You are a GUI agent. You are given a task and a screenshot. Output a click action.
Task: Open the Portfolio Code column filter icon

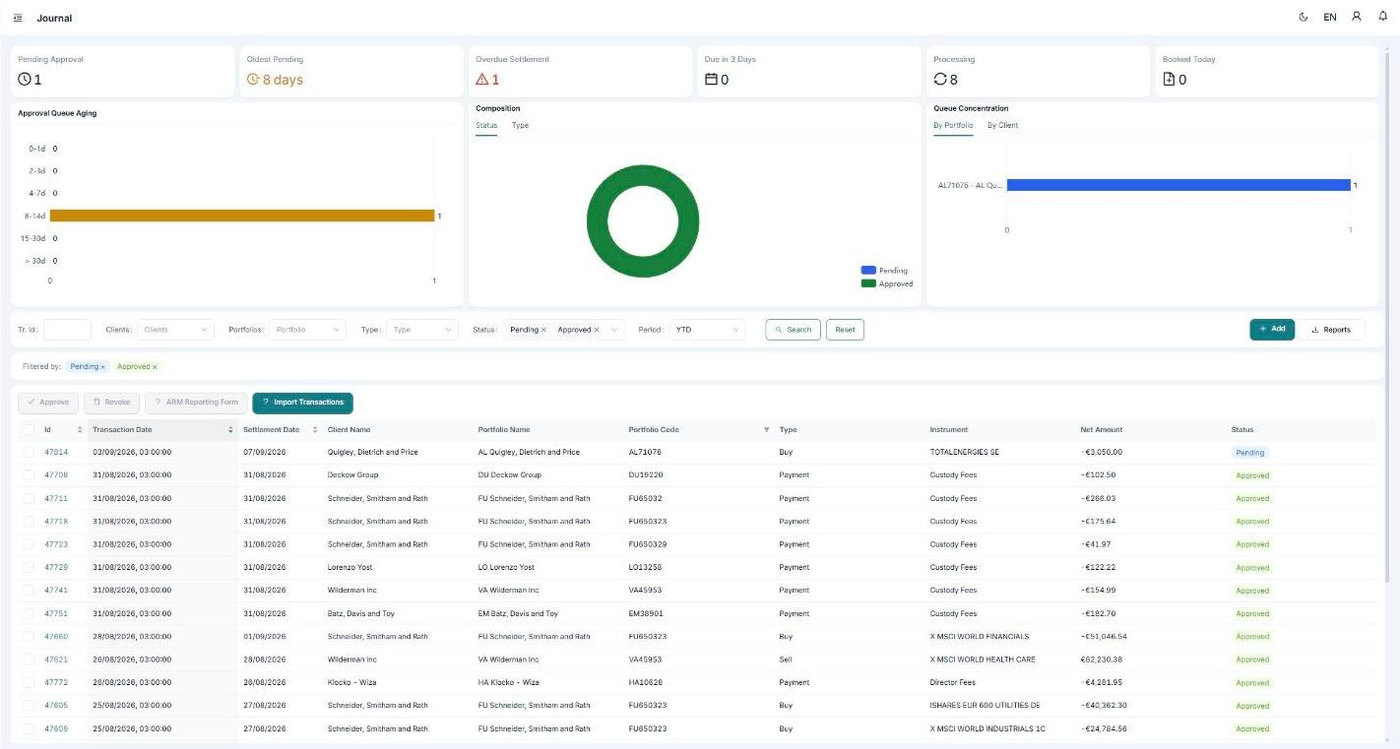[x=767, y=430]
